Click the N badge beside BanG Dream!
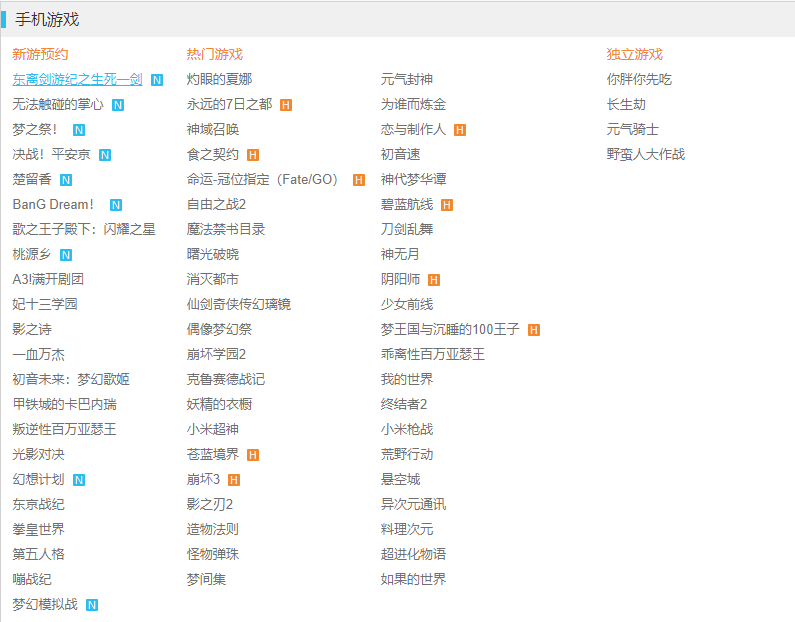The width and height of the screenshot is (795, 622). (x=116, y=205)
